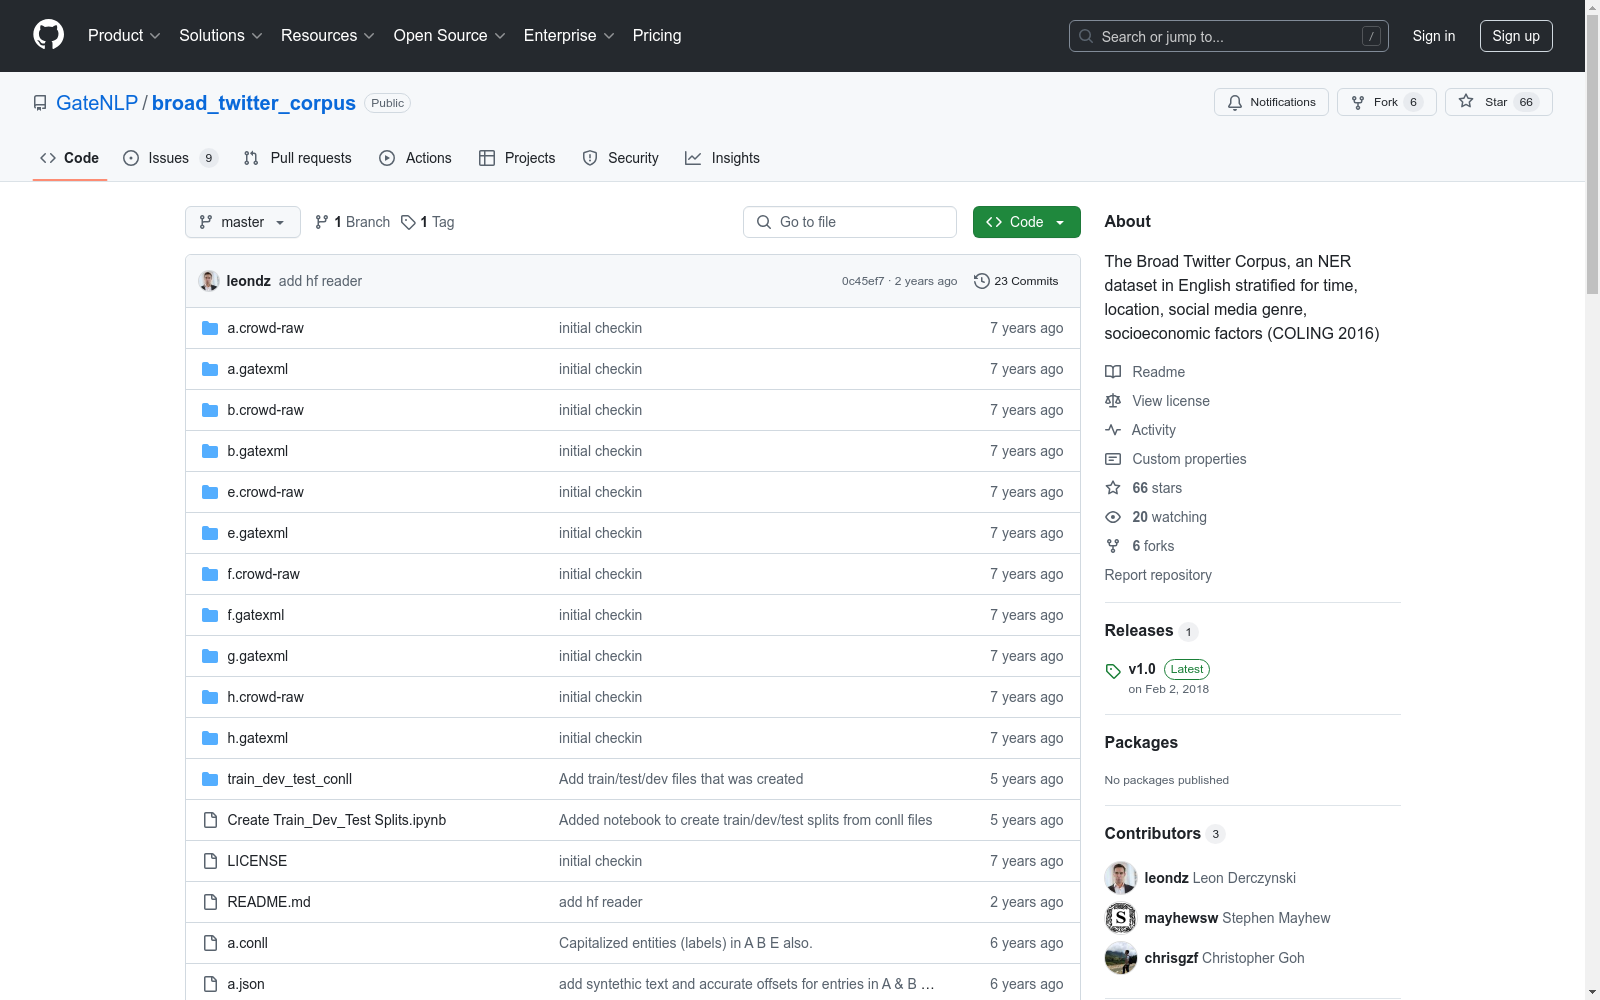Open the green Code dropdown button

[x=1026, y=222]
